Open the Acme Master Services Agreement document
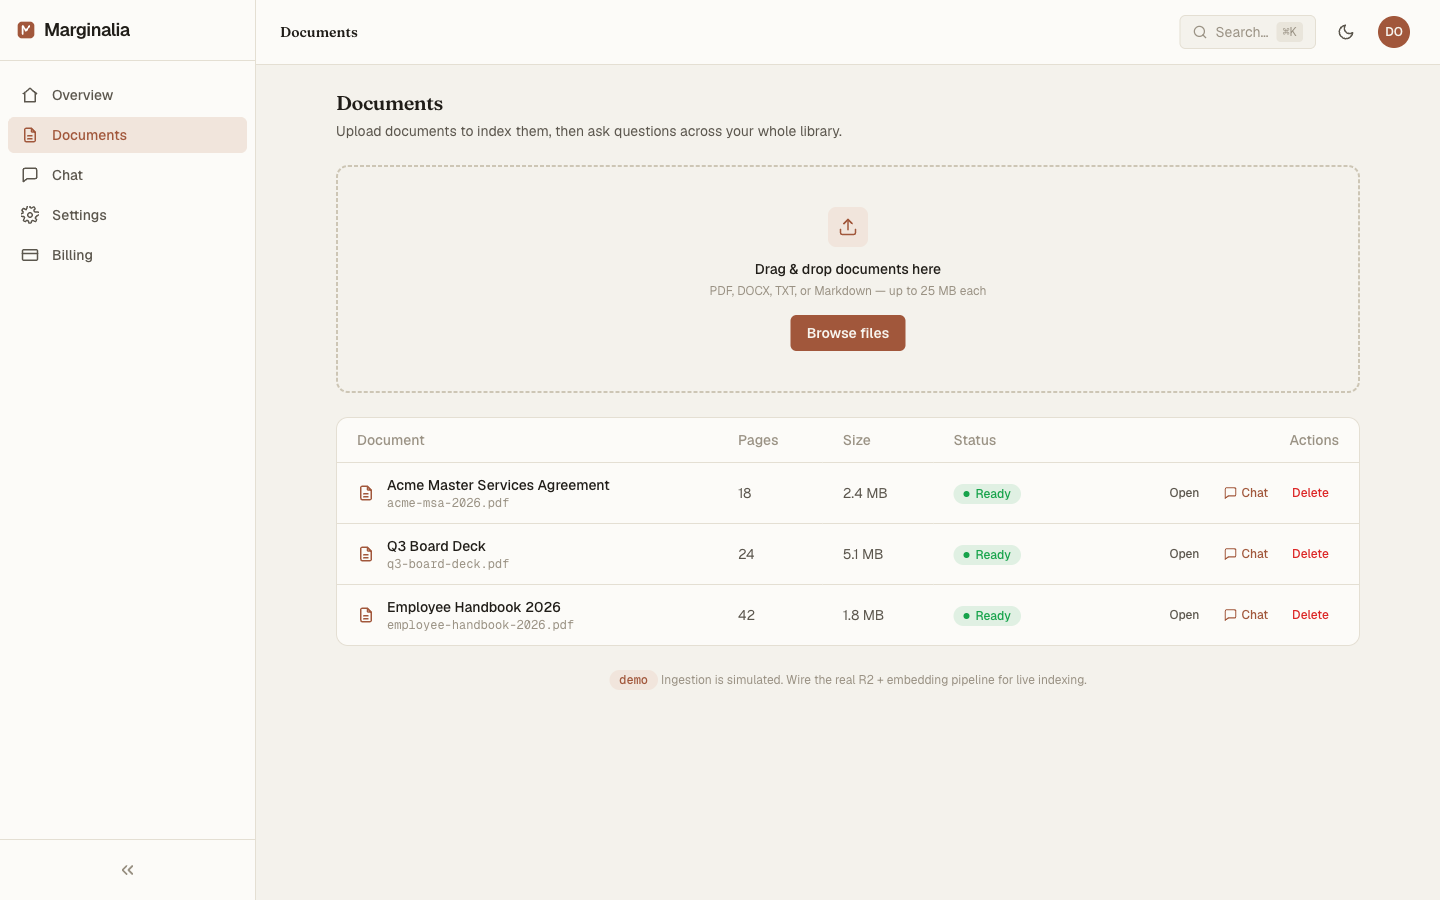This screenshot has width=1440, height=900. pyautogui.click(x=1184, y=493)
